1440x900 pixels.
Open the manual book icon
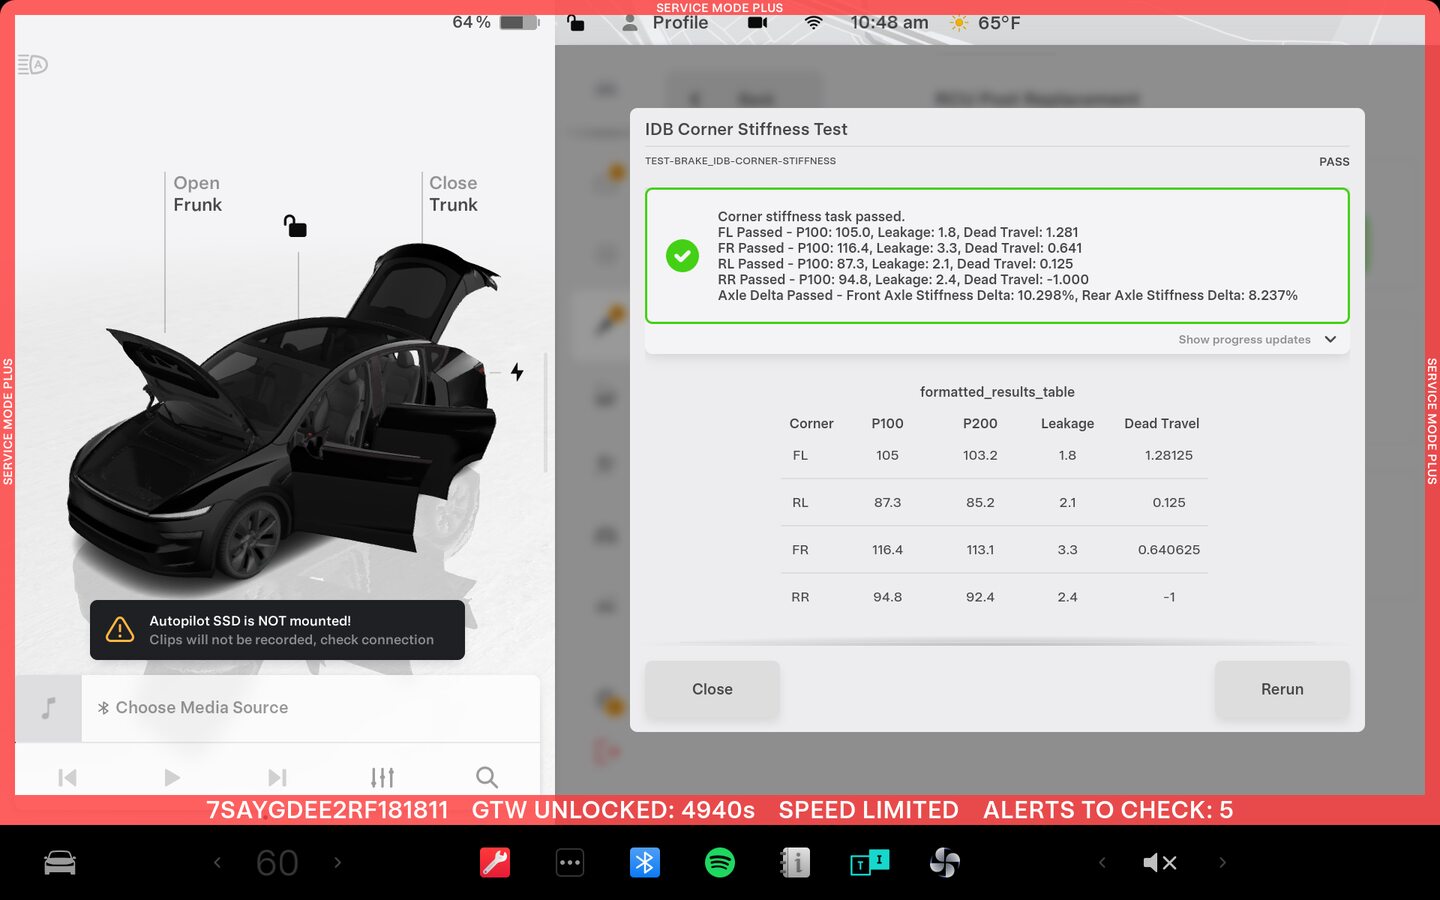click(795, 862)
